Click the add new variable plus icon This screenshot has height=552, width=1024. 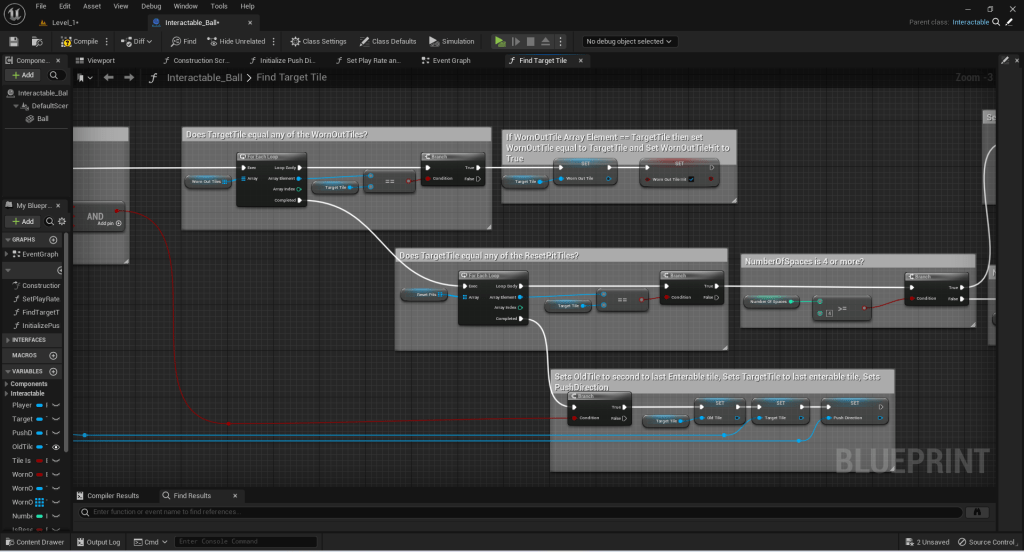(x=53, y=370)
